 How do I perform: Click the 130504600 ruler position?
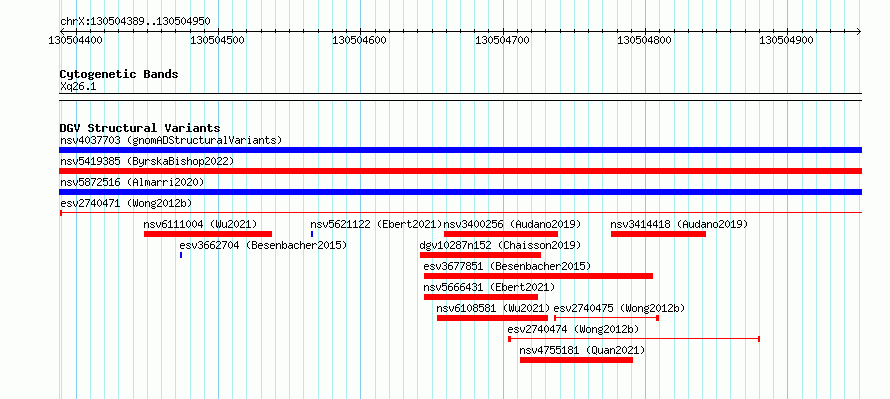coord(359,40)
